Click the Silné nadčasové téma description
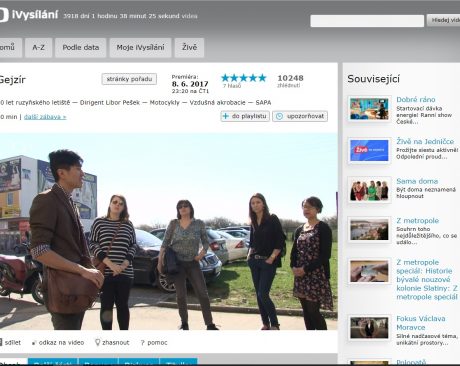Screen dimensions: 460x366 (427, 339)
